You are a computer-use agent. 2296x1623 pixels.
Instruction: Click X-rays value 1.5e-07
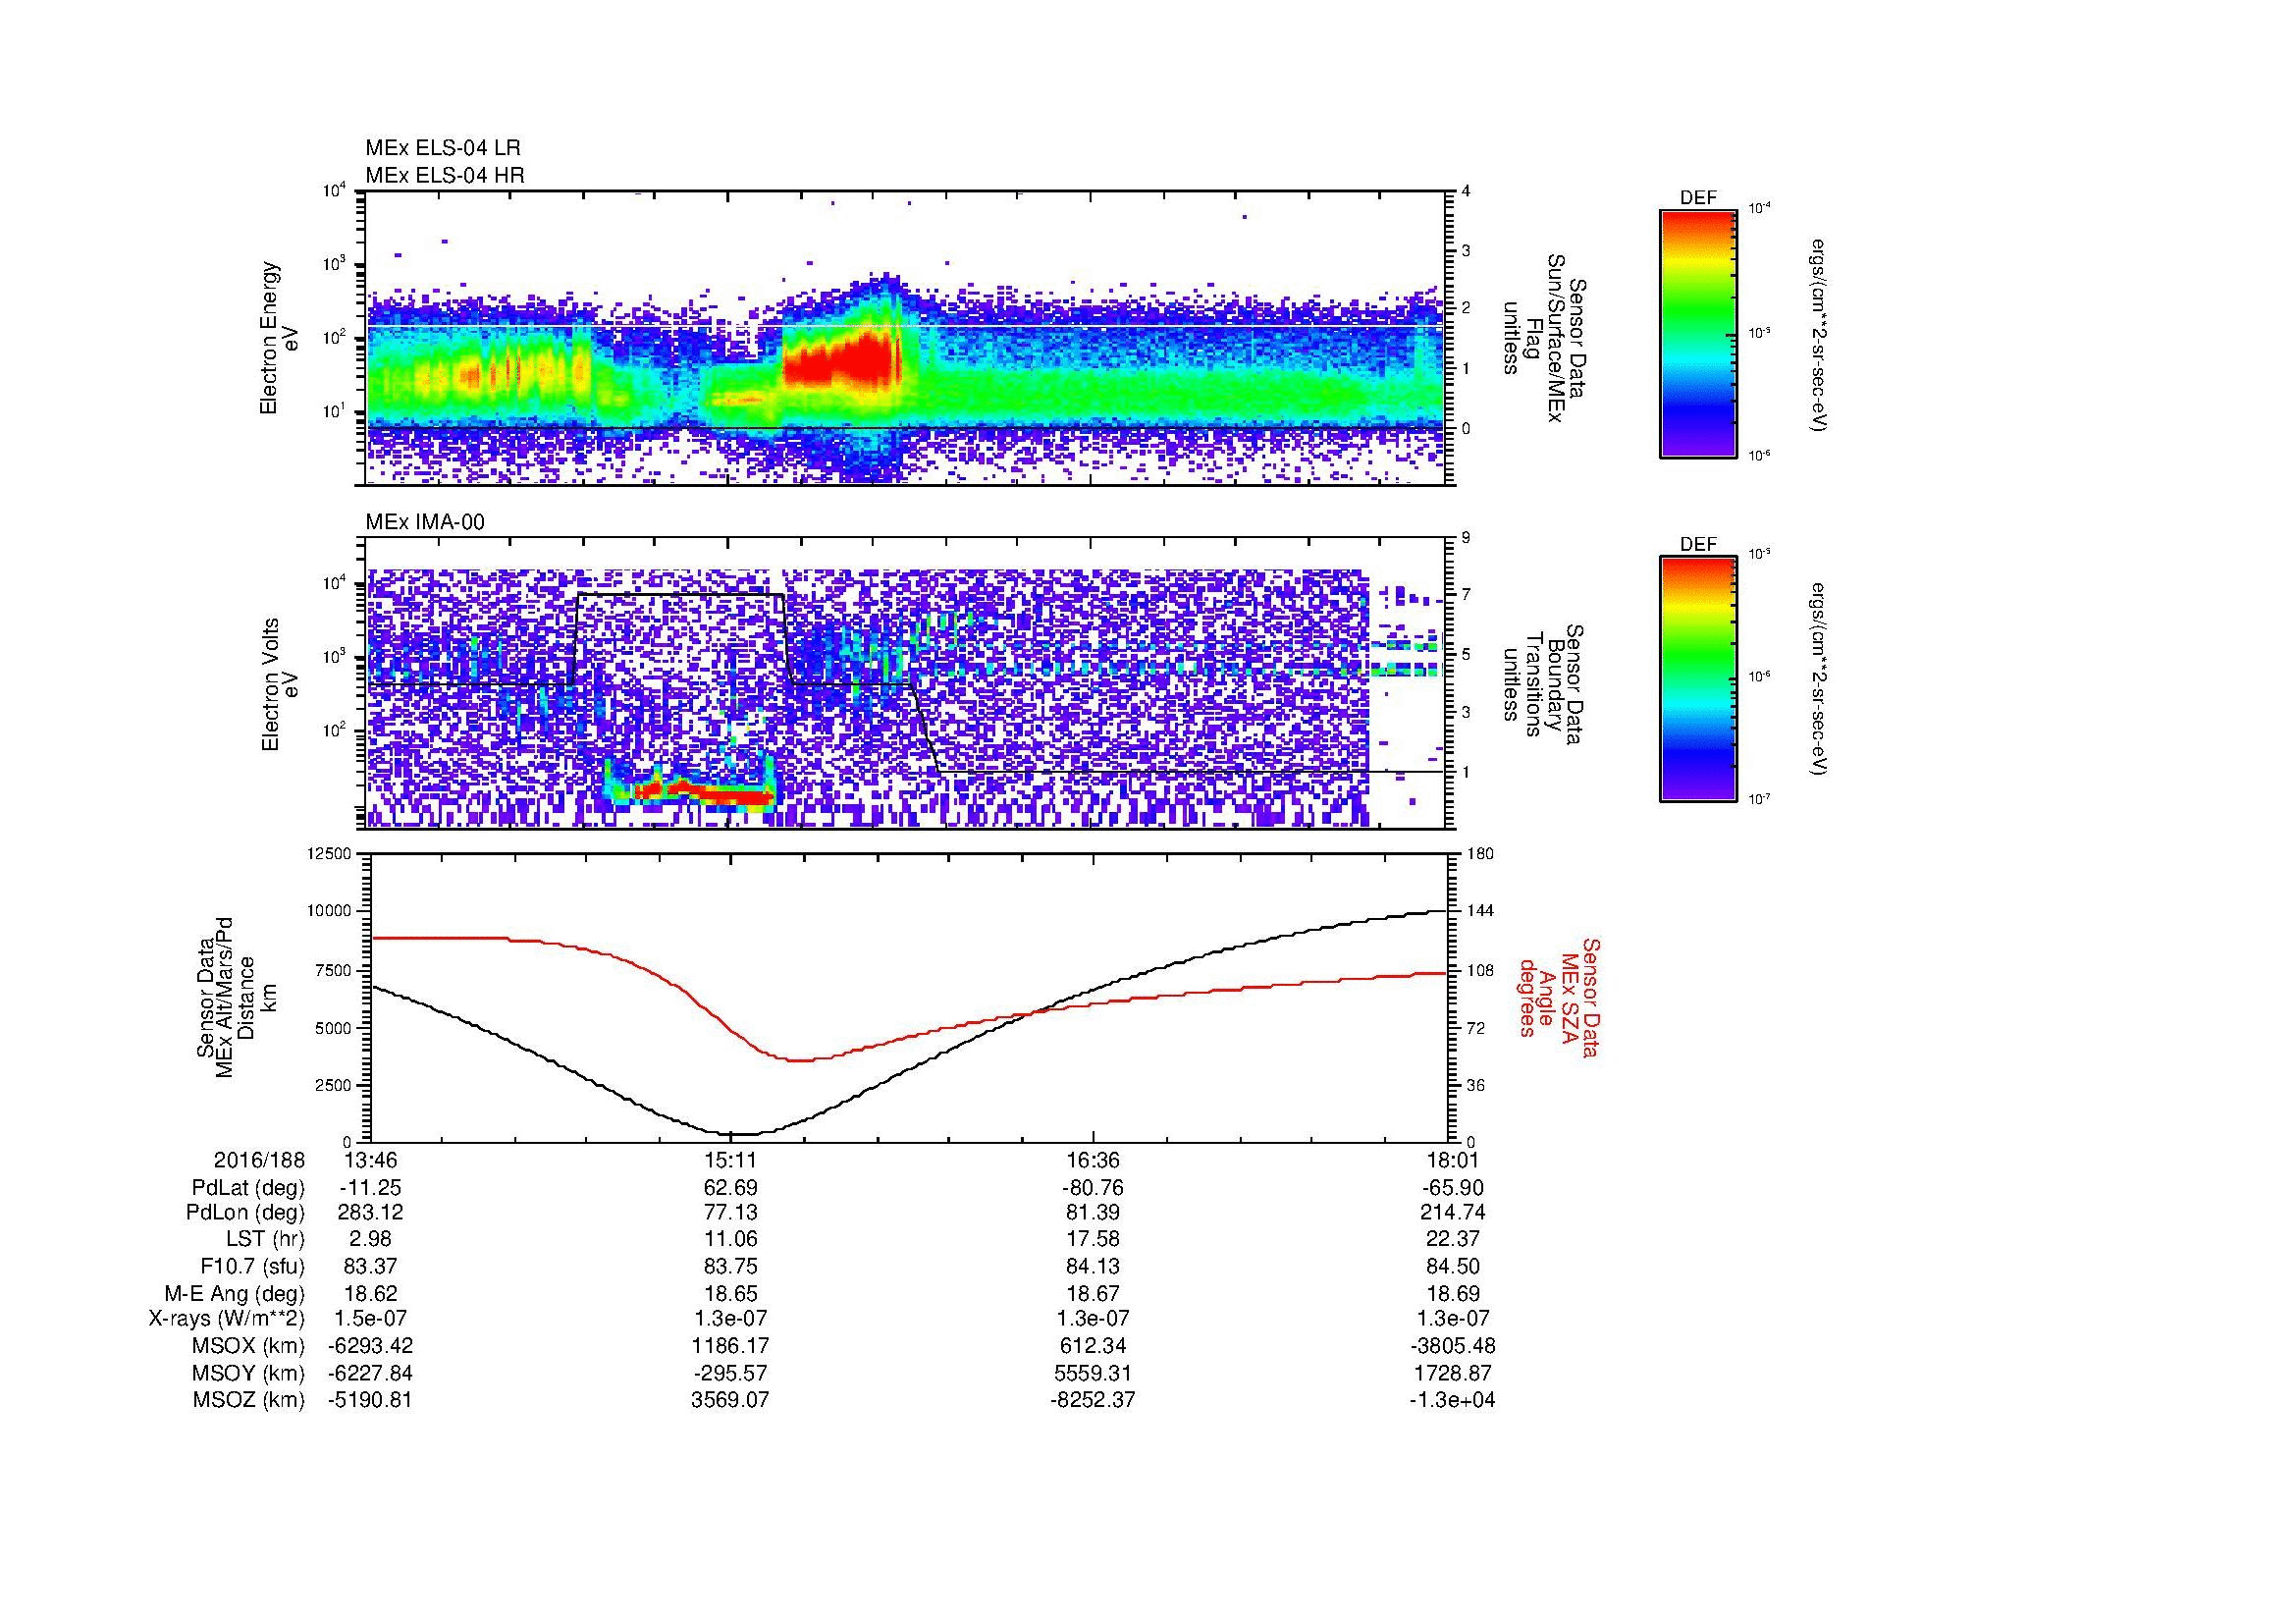pos(370,1319)
